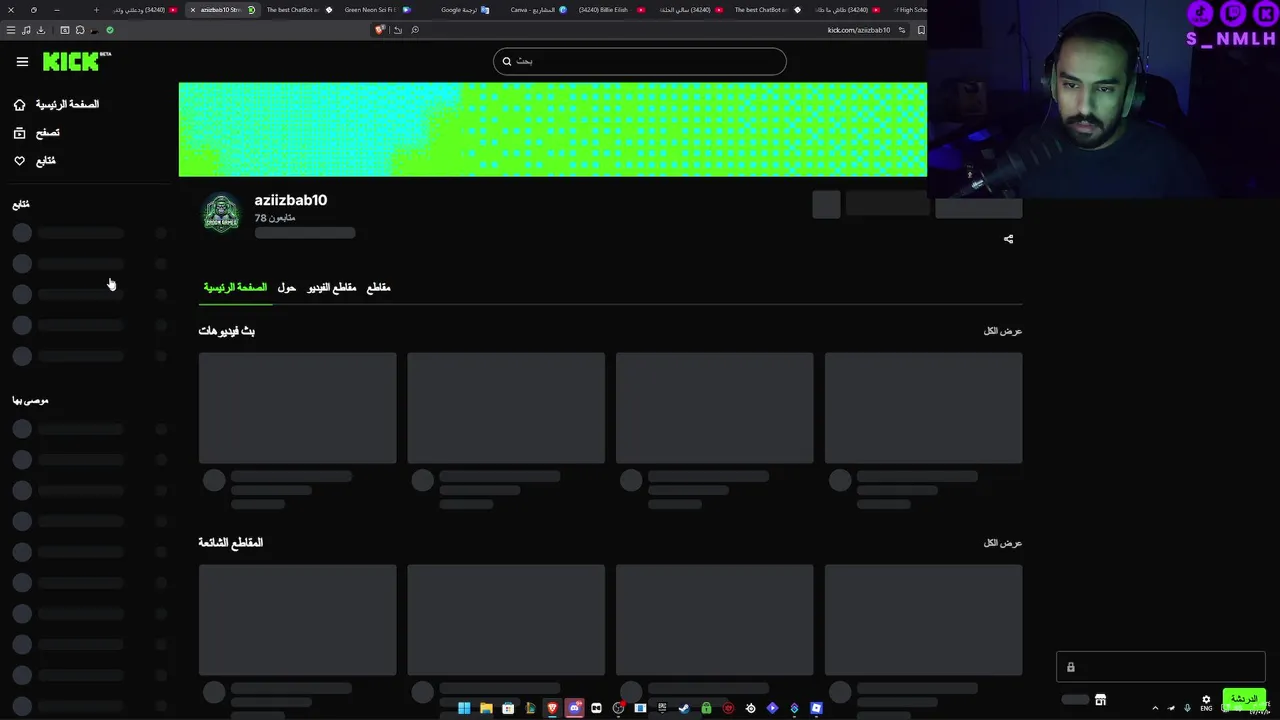The width and height of the screenshot is (1280, 720).
Task: Share the channel using share icon
Action: [1008, 239]
